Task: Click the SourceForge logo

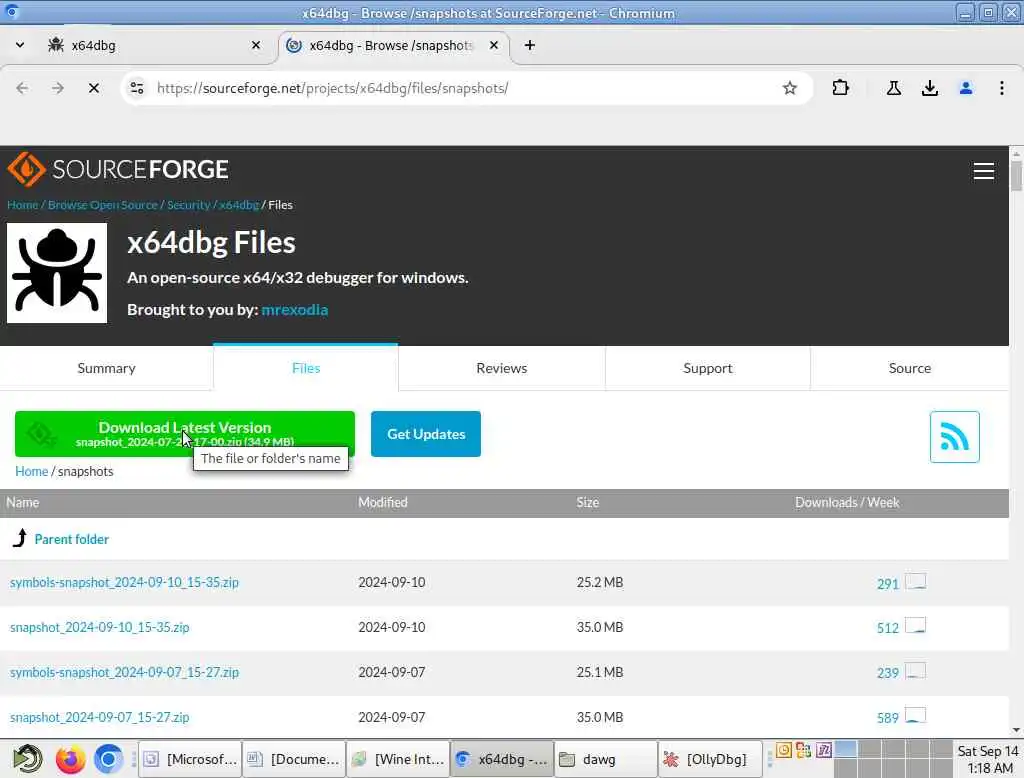Action: [118, 169]
